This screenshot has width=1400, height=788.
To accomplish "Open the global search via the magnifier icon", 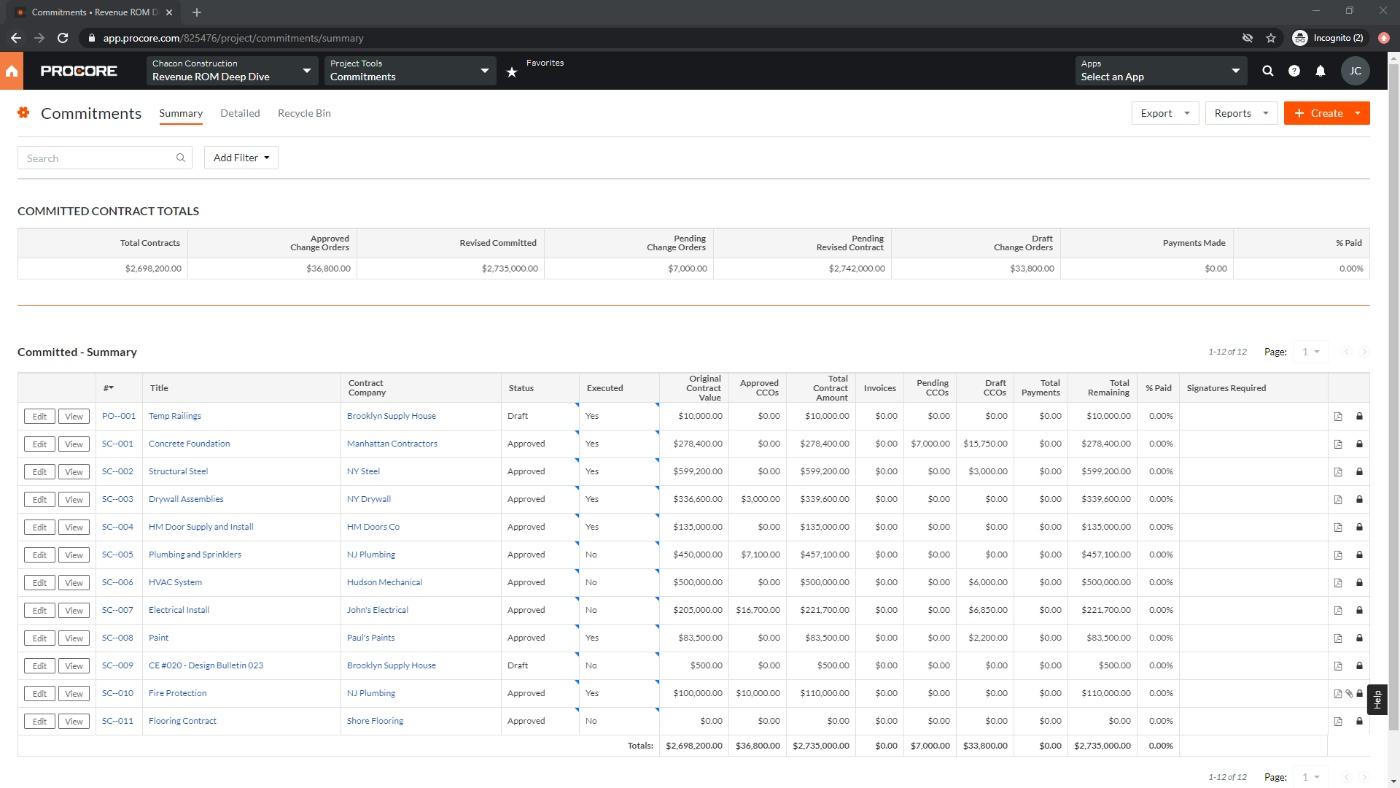I will [x=1268, y=71].
